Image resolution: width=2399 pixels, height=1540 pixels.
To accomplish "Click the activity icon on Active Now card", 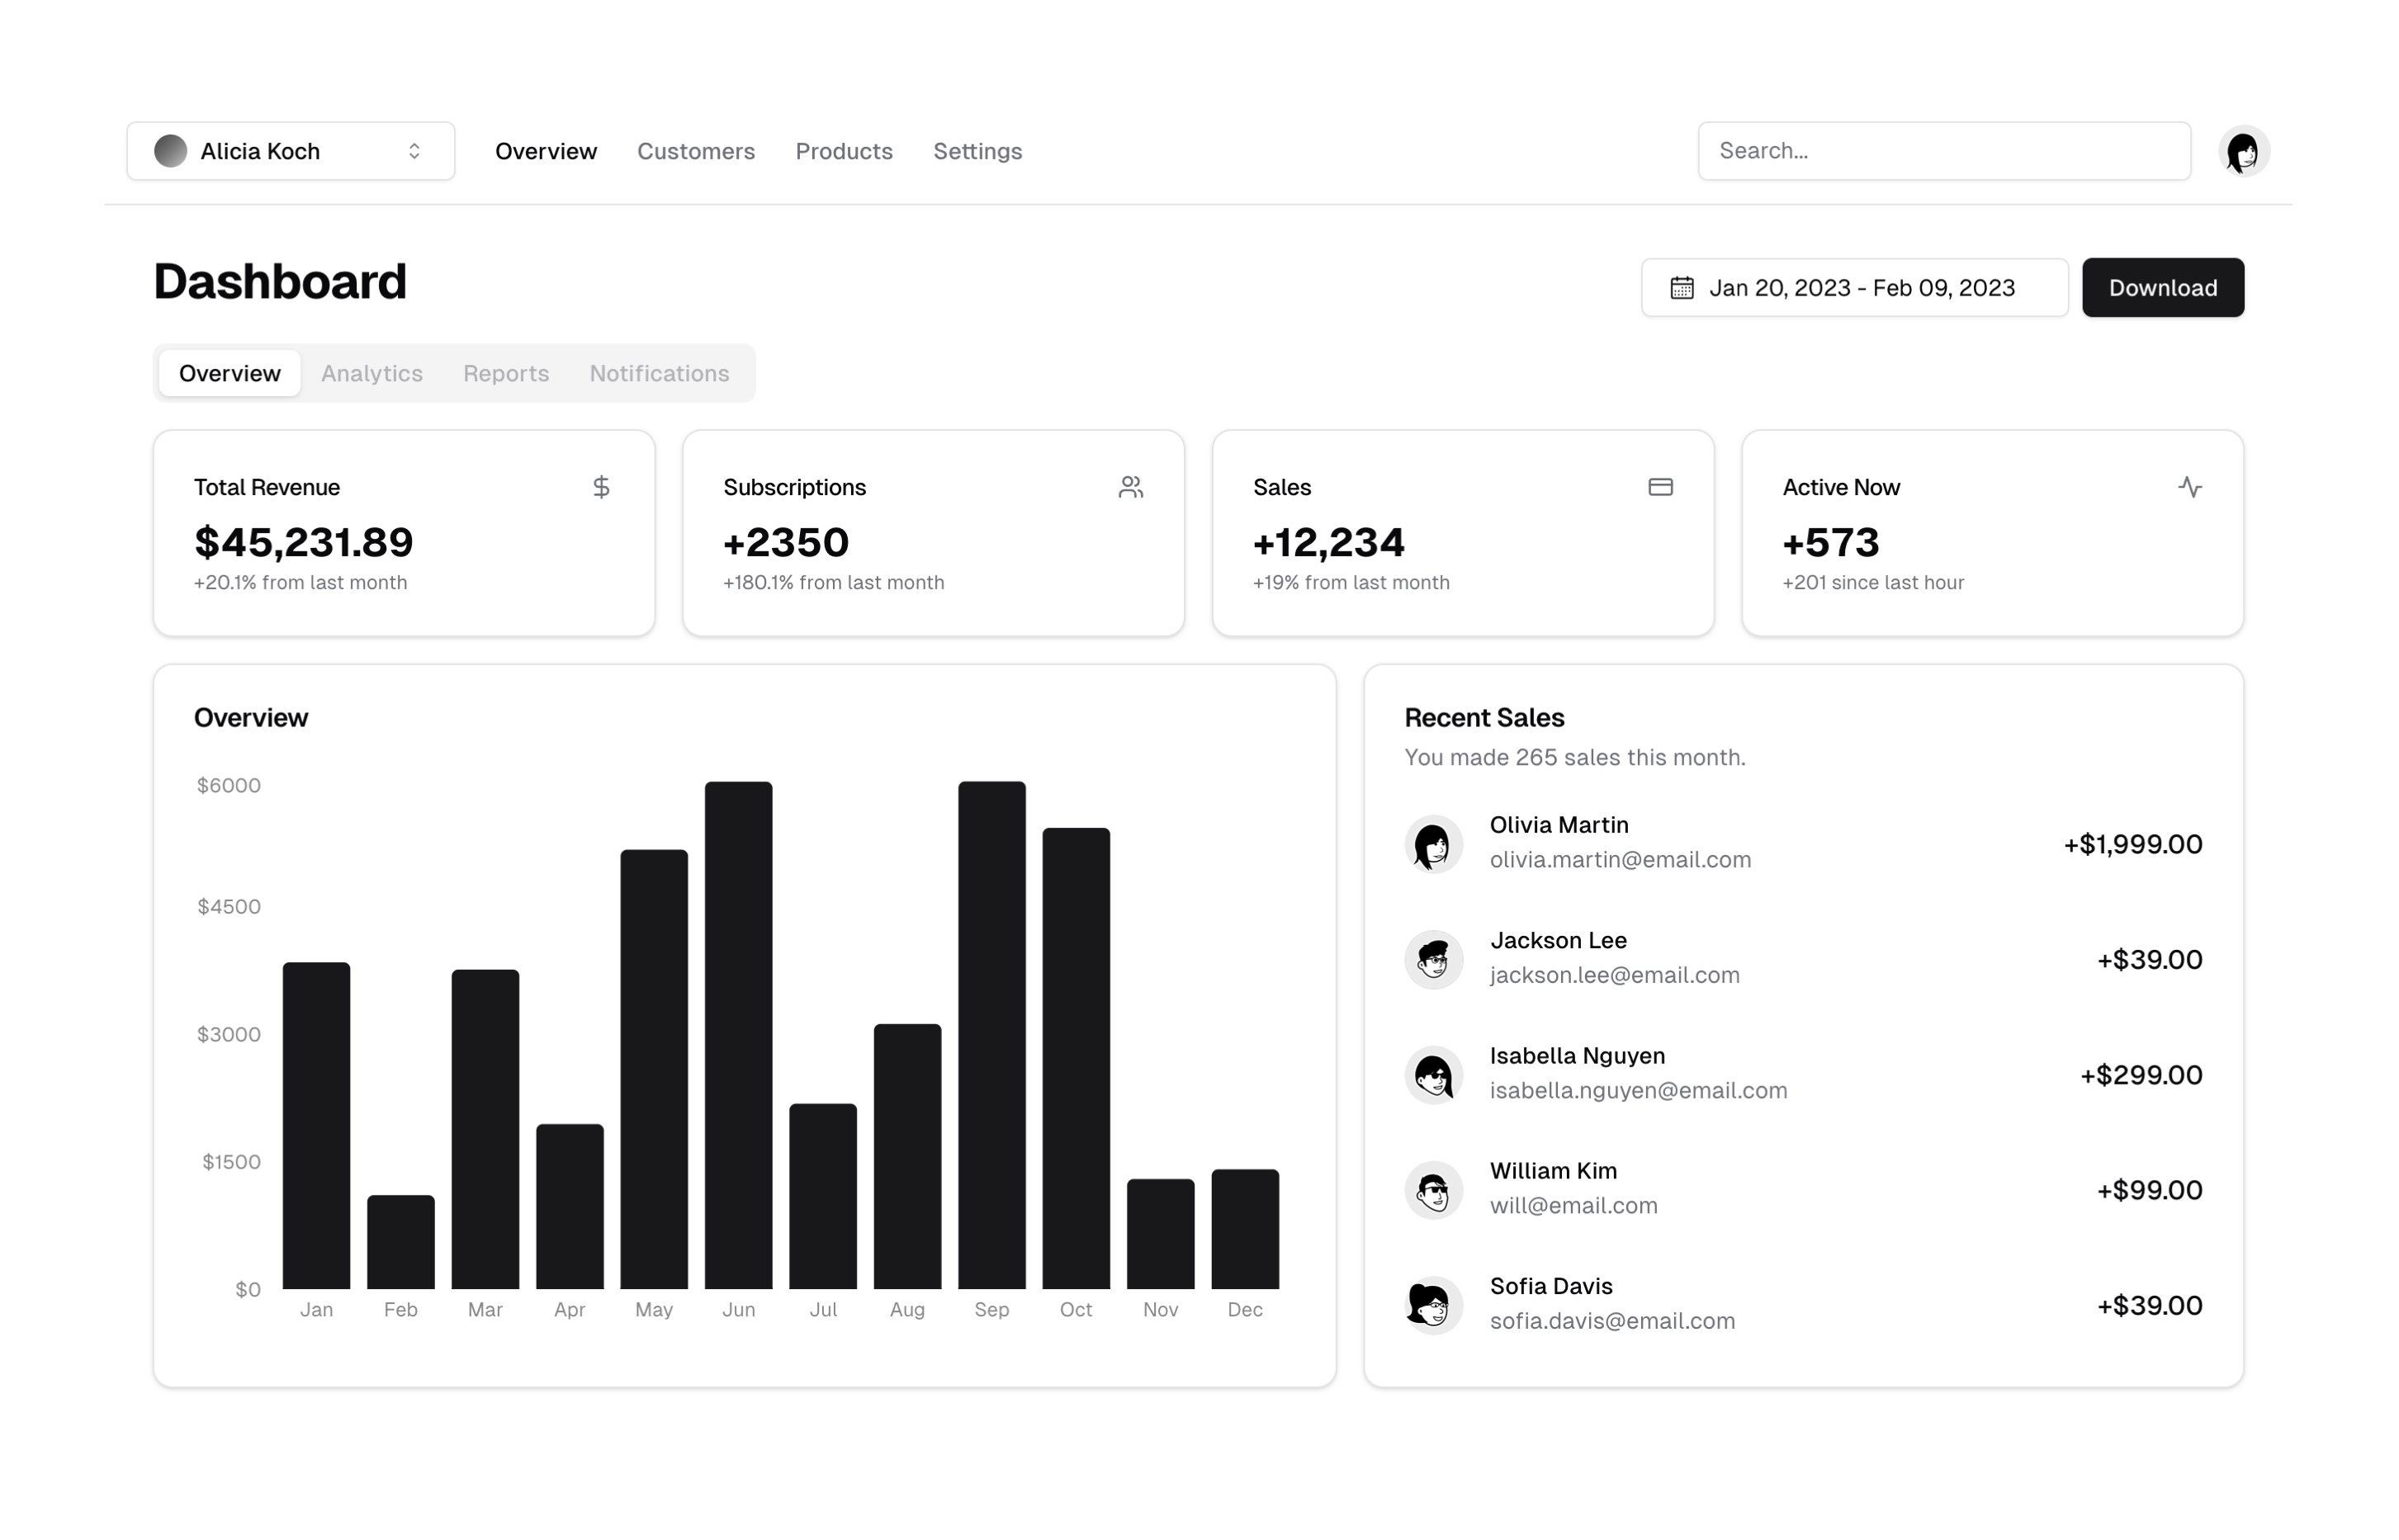I will click(x=2191, y=487).
